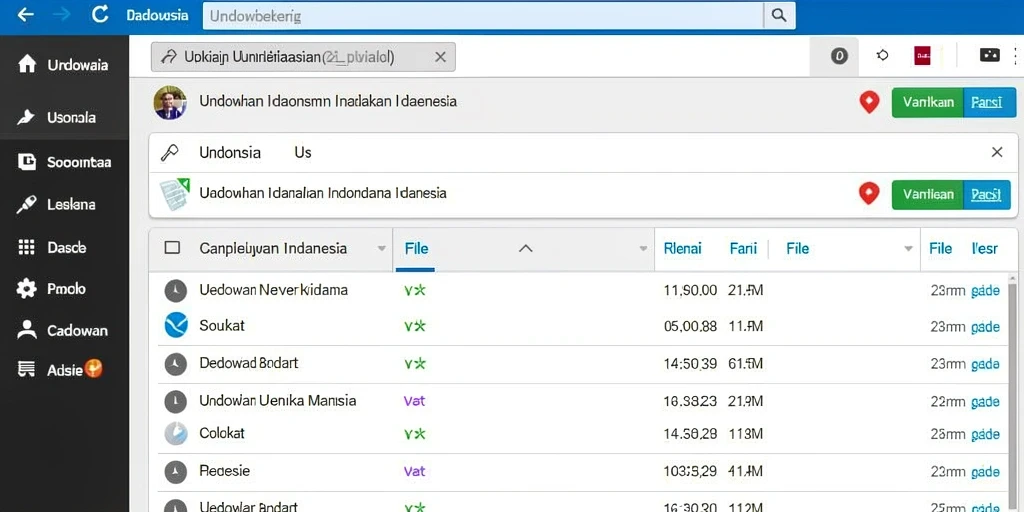The image size is (1024, 512).
Task: Click red location pin in Undowhan Idaonsmn row
Action: click(869, 103)
